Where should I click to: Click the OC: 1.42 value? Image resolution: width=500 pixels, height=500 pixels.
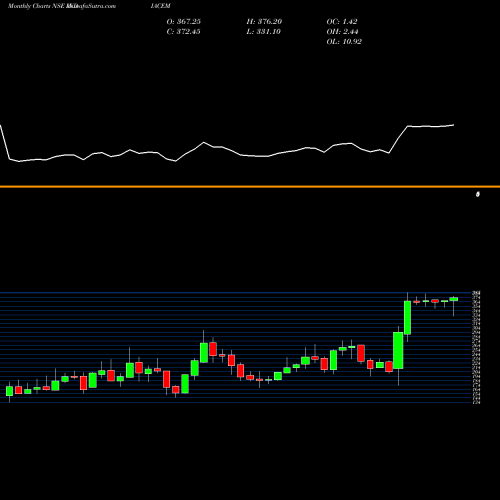point(342,22)
